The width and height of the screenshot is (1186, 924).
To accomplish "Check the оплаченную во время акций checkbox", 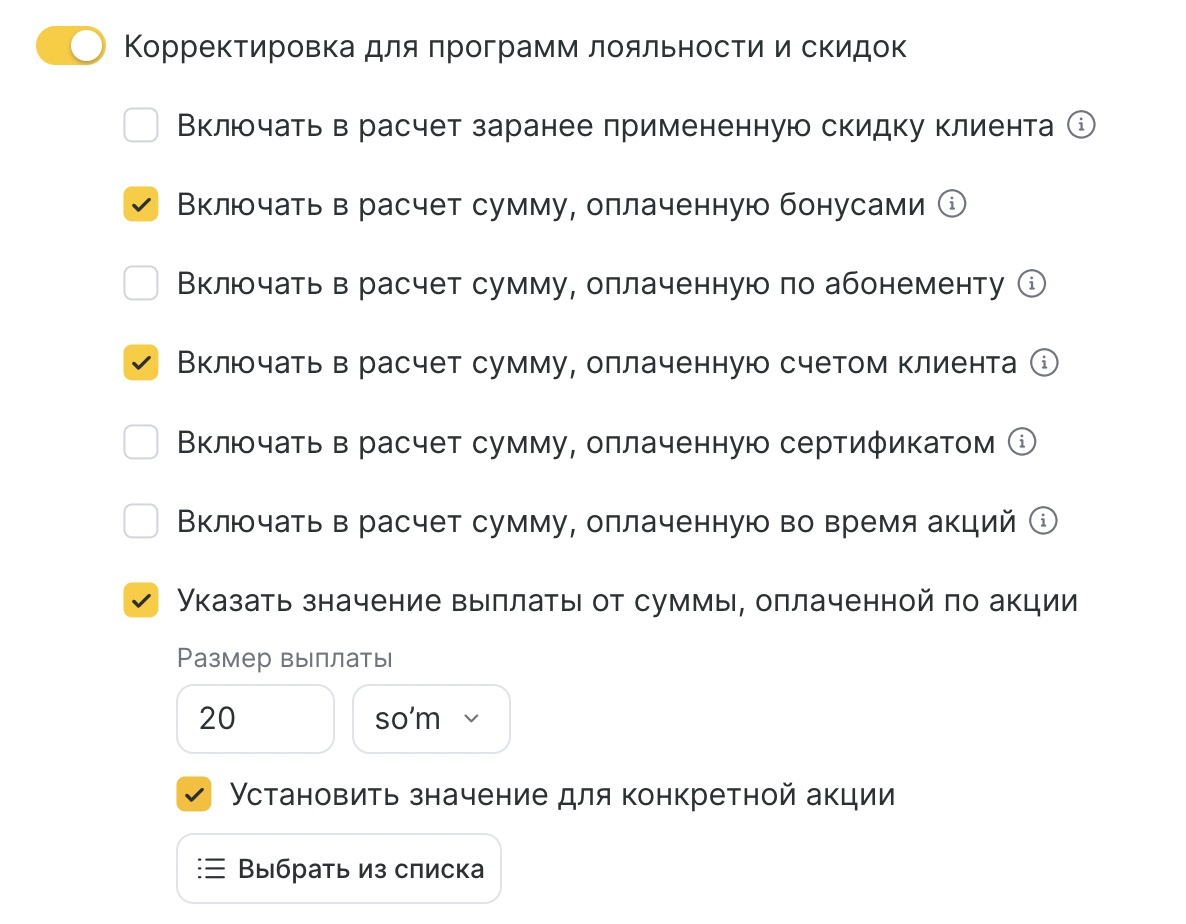I will pyautogui.click(x=141, y=521).
